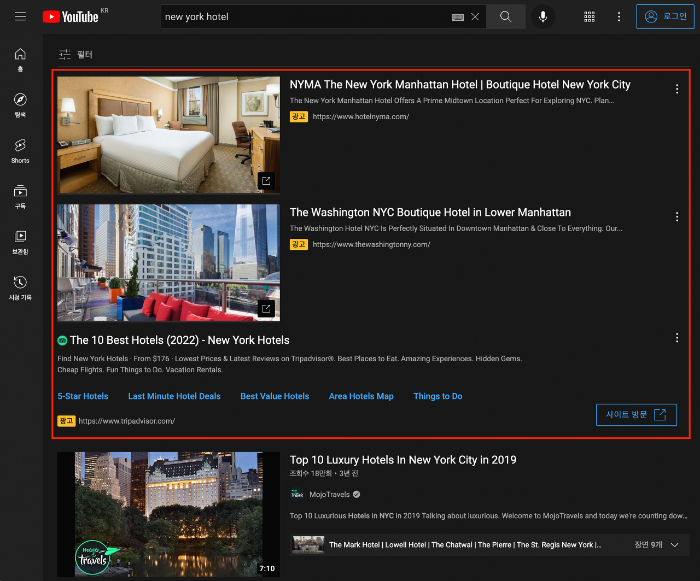Open the on-screen keyboard icon in search box
Viewport: 700px width, 581px height.
pos(458,17)
